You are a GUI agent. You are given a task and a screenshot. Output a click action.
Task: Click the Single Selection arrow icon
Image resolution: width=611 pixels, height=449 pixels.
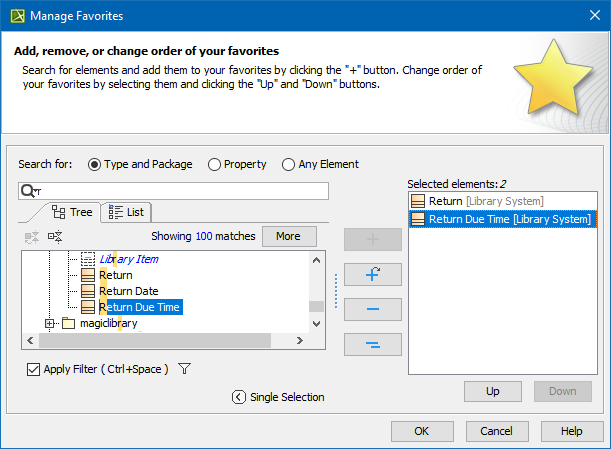[x=238, y=397]
